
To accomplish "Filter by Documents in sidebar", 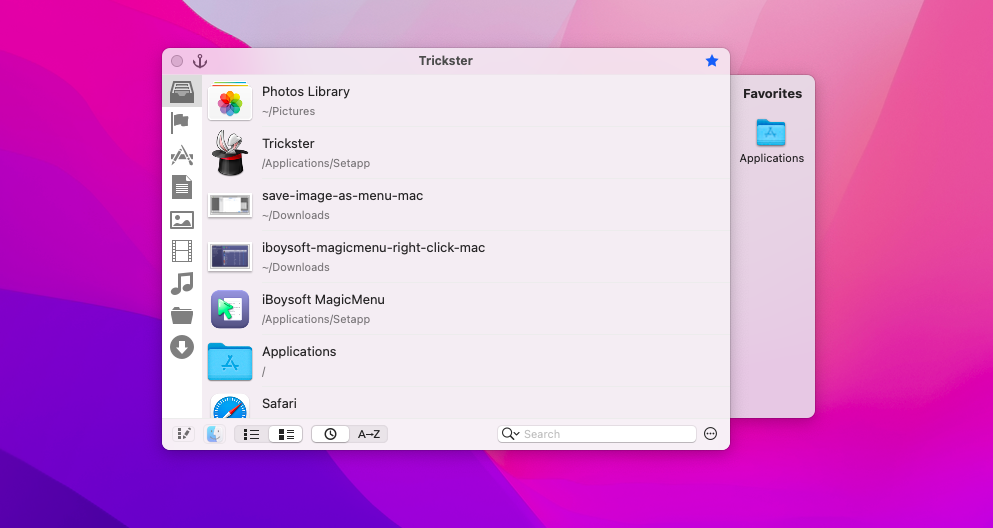I will click(182, 187).
